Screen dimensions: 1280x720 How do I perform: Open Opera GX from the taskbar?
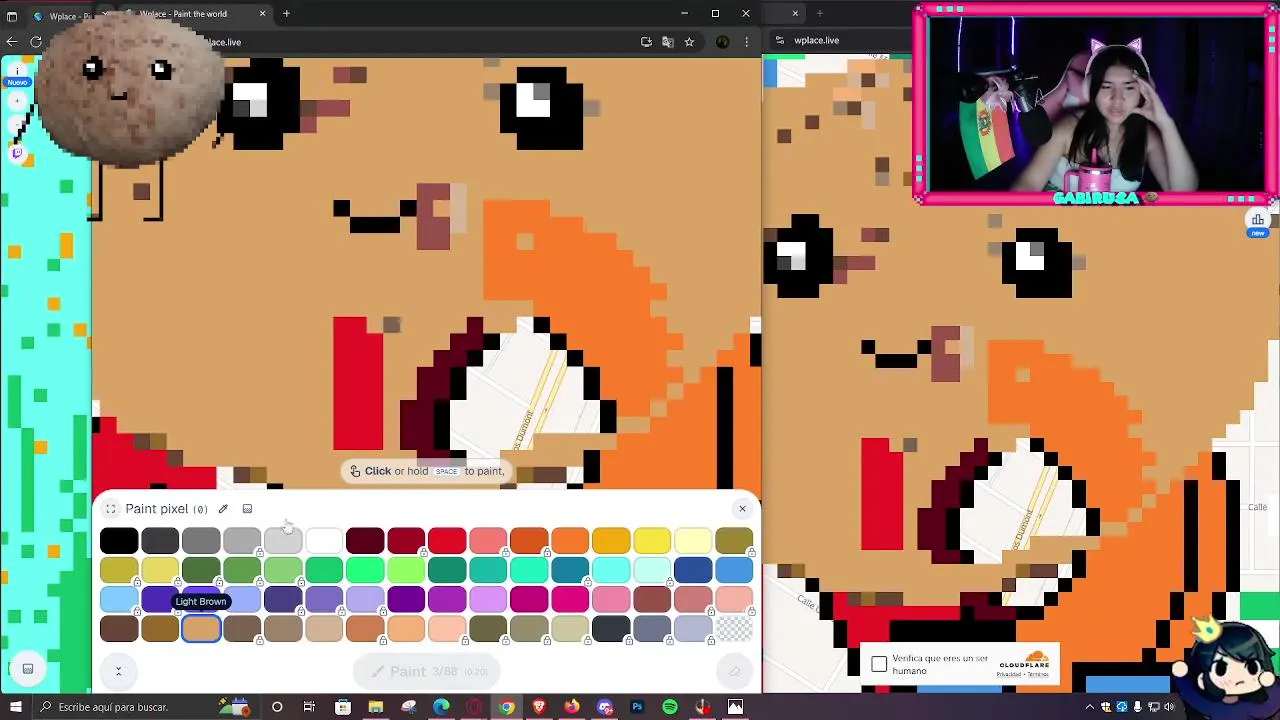point(474,707)
